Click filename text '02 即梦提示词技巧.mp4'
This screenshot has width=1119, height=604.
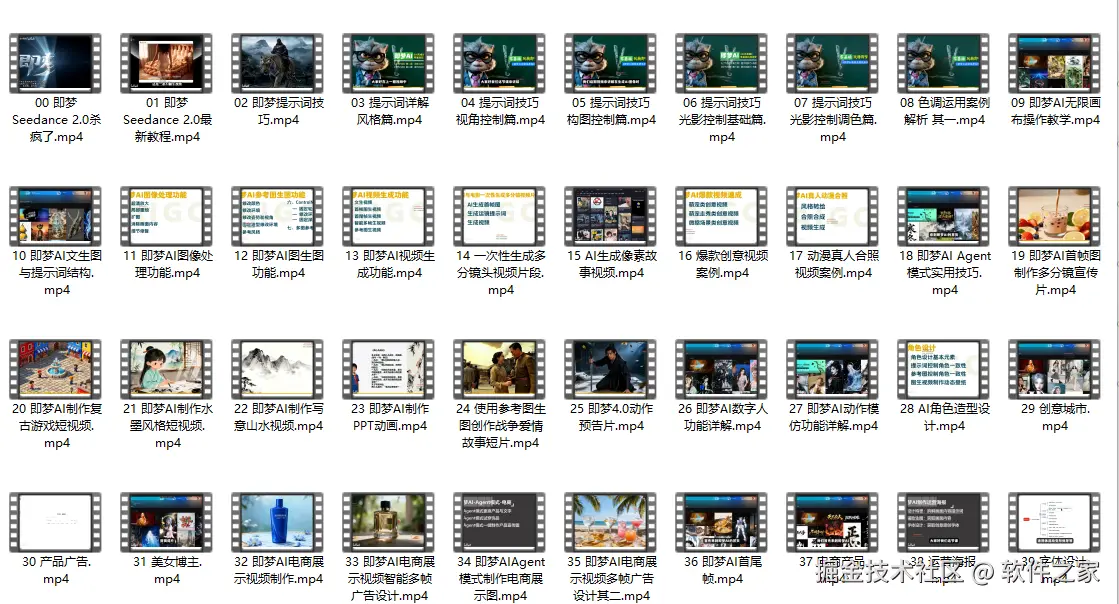(278, 111)
